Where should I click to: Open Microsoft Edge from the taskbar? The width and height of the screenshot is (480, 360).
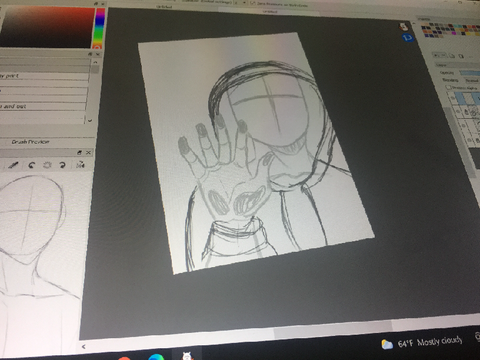pos(156,357)
